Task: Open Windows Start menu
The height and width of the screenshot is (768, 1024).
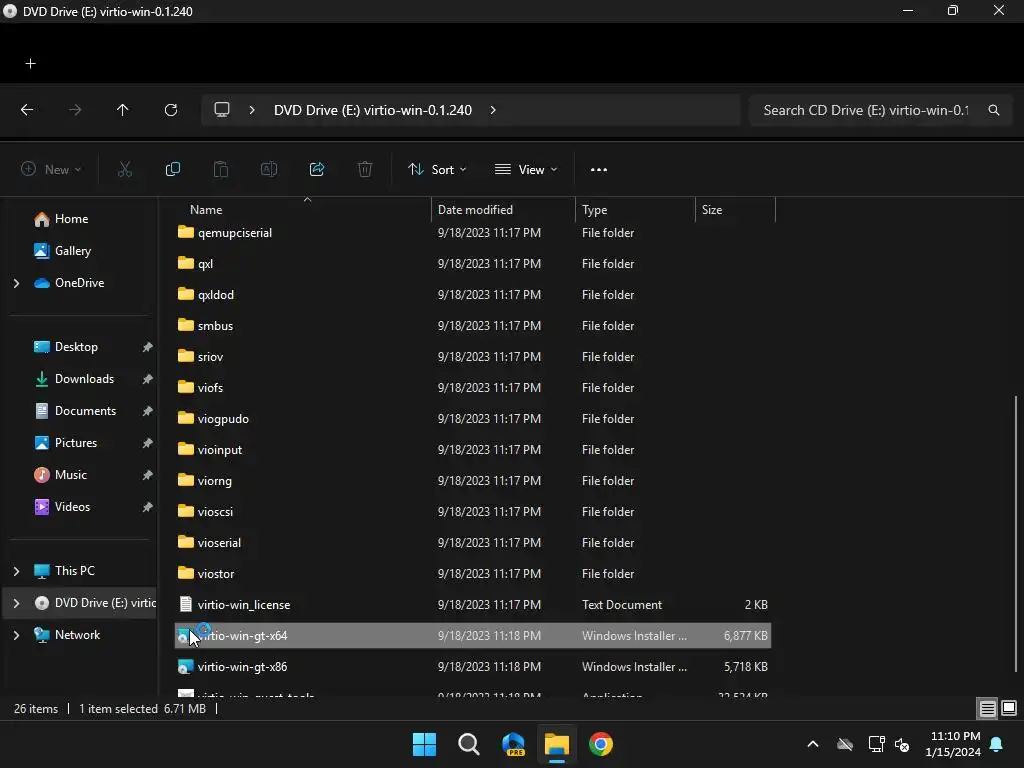Action: [x=424, y=744]
